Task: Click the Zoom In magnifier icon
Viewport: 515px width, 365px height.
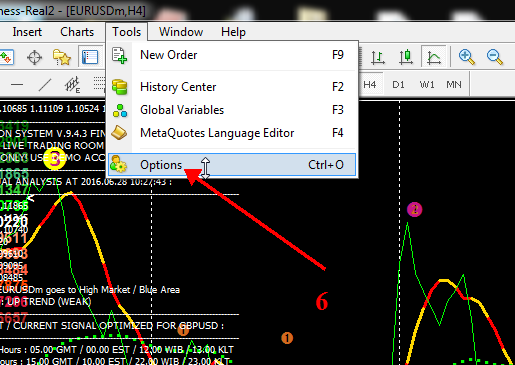Action: pyautogui.click(x=466, y=57)
